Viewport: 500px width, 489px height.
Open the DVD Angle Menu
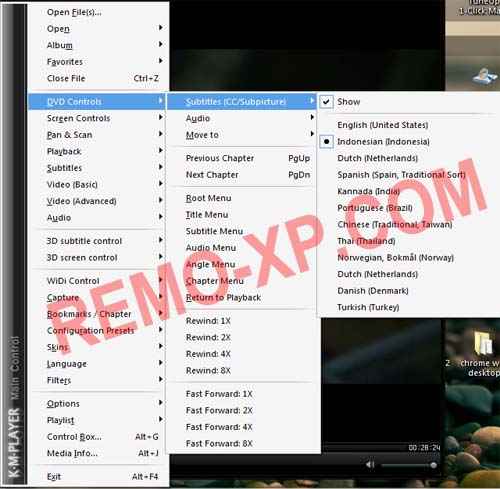click(x=241, y=264)
